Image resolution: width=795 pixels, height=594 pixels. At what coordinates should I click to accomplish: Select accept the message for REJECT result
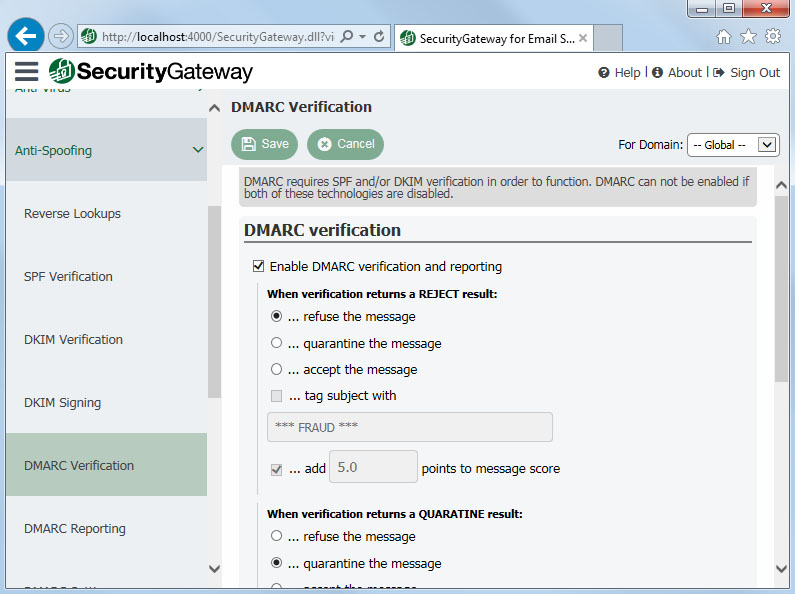(276, 369)
